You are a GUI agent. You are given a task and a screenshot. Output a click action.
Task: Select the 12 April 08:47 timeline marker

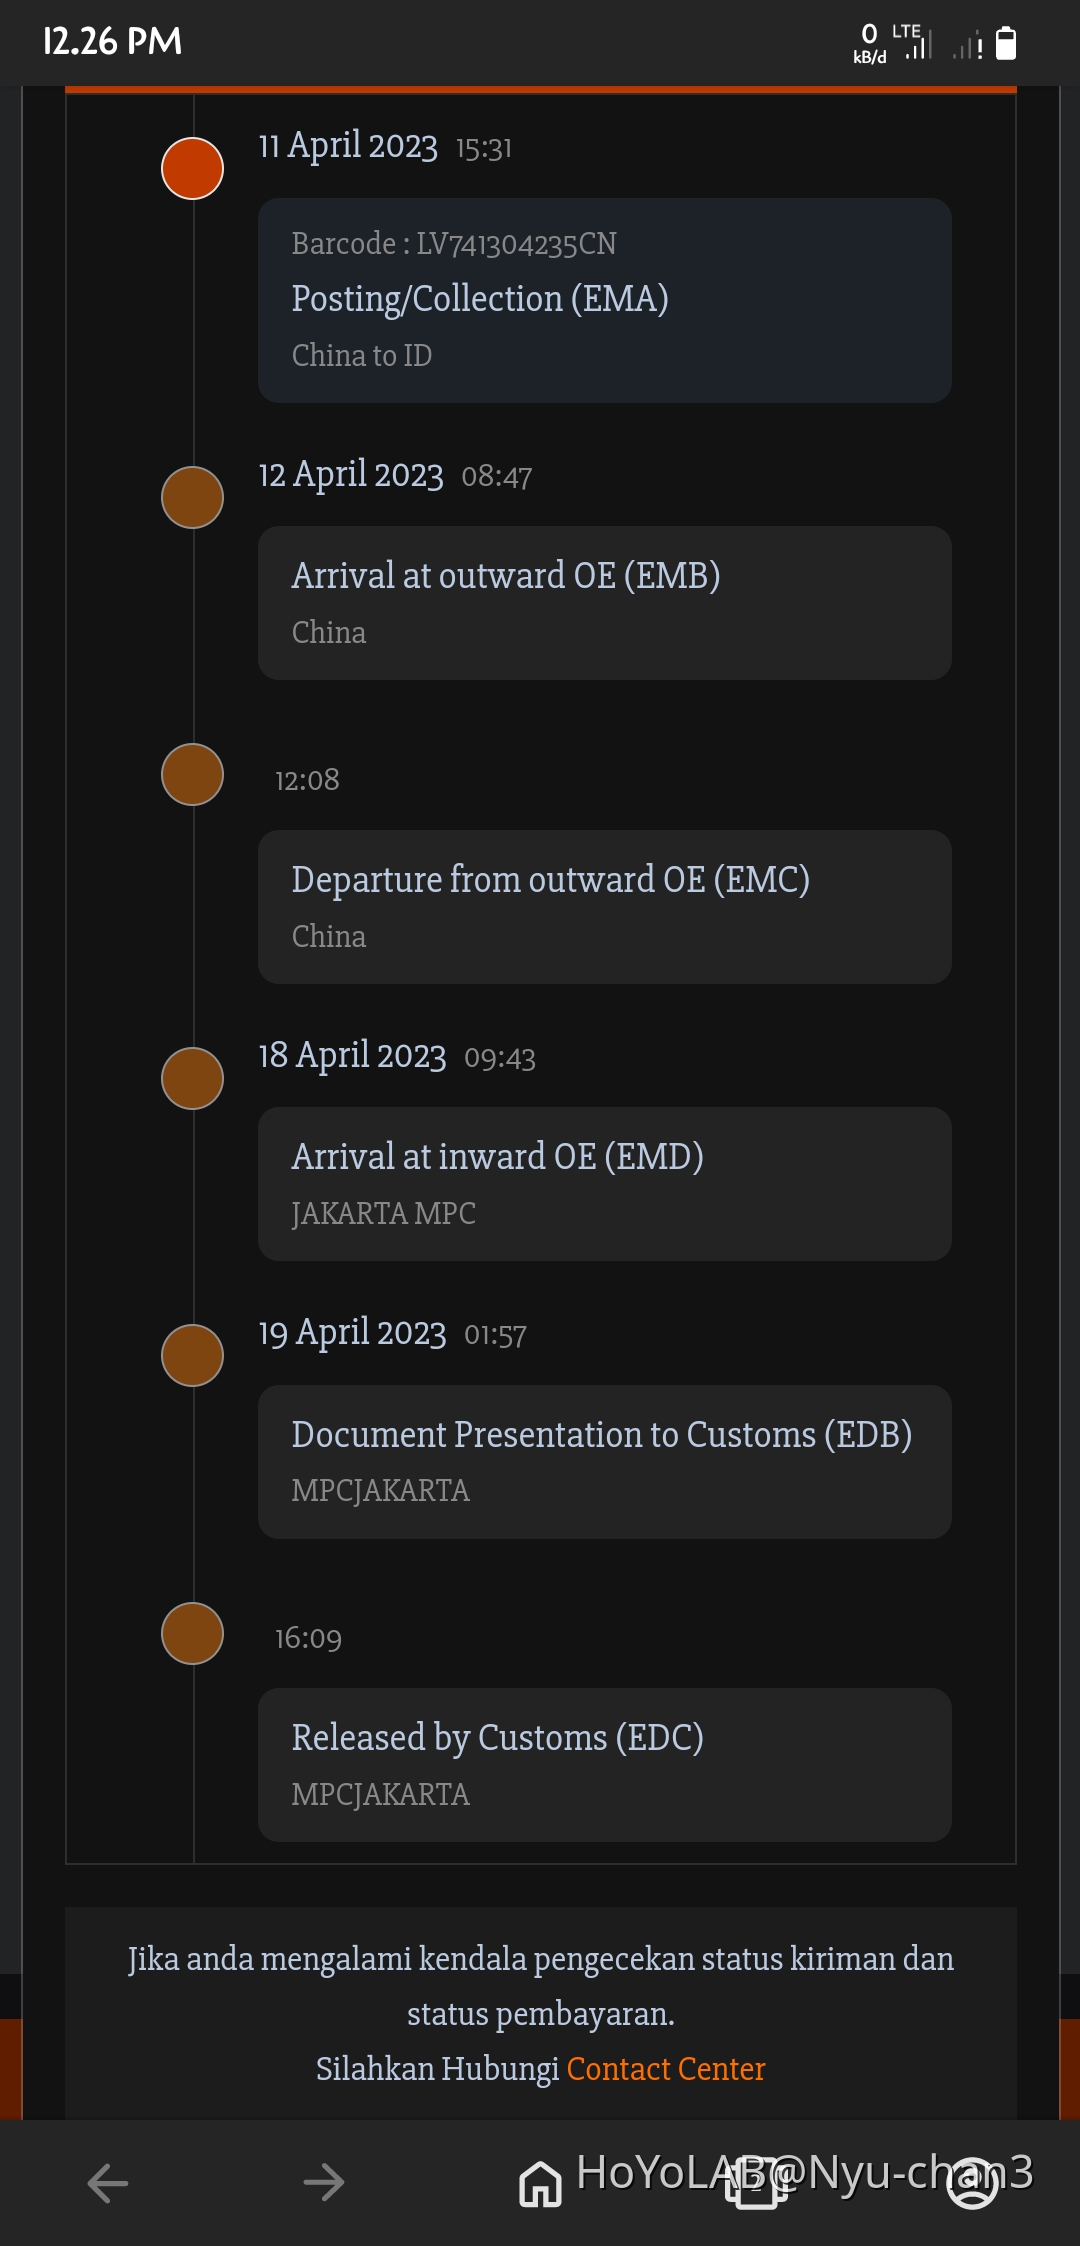pos(192,497)
